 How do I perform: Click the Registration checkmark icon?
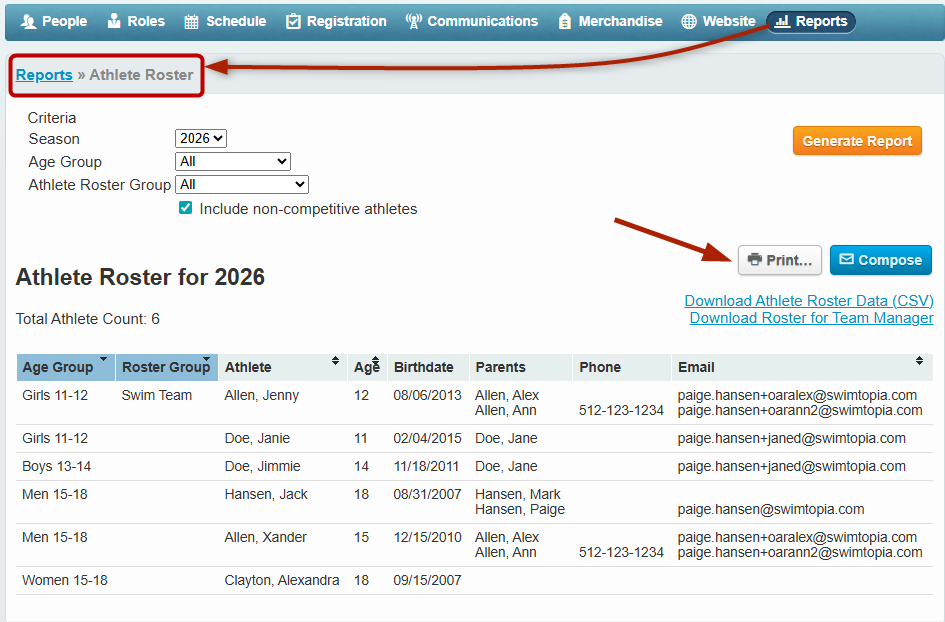tap(293, 21)
